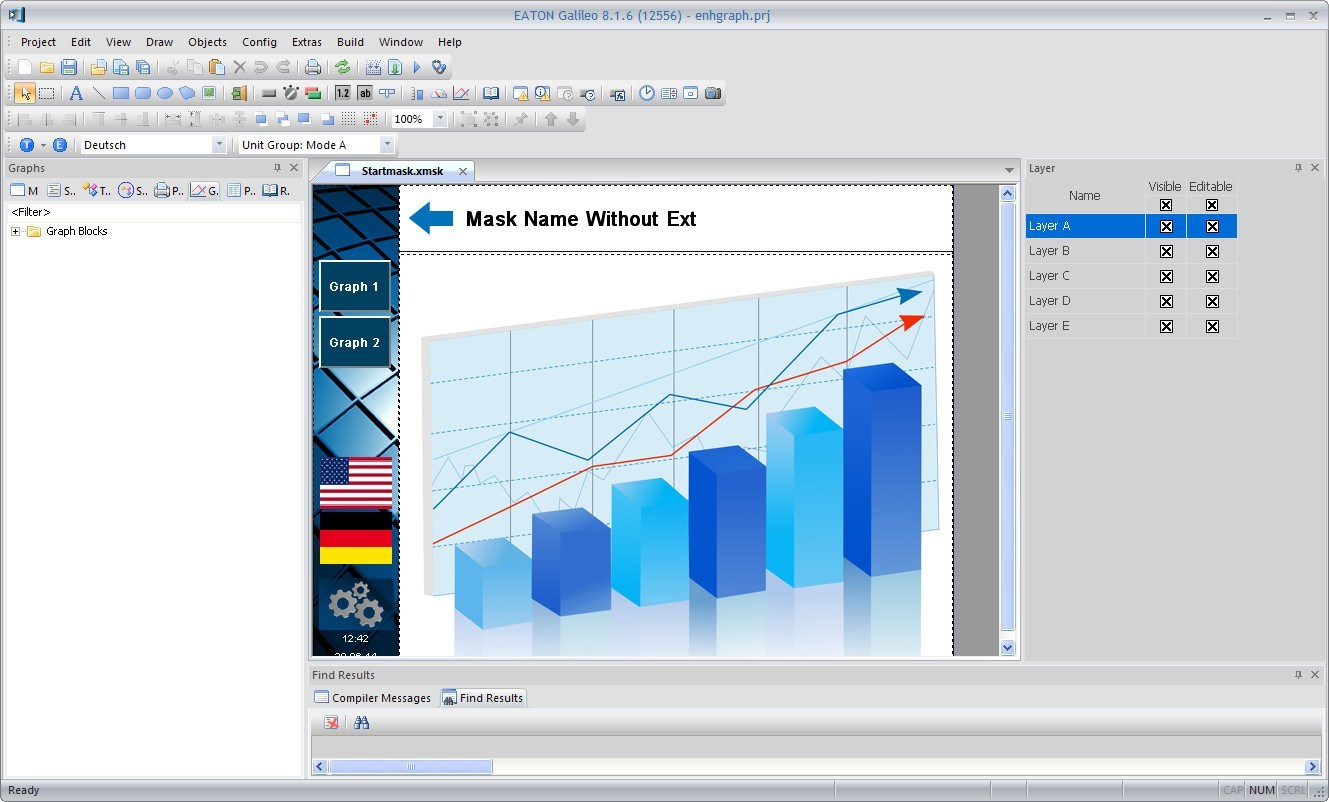This screenshot has width=1329, height=802.
Task: Open the Objects menu
Action: point(207,42)
